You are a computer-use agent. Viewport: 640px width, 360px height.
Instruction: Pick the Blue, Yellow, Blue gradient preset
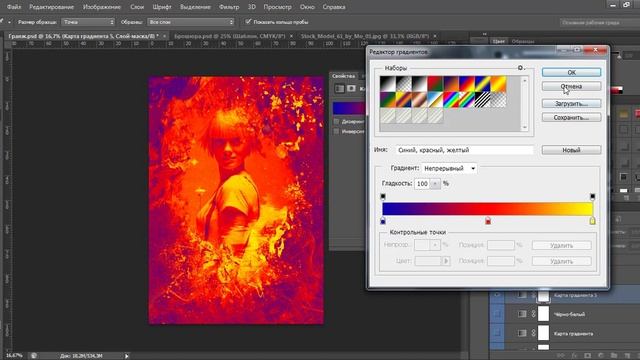coord(483,84)
